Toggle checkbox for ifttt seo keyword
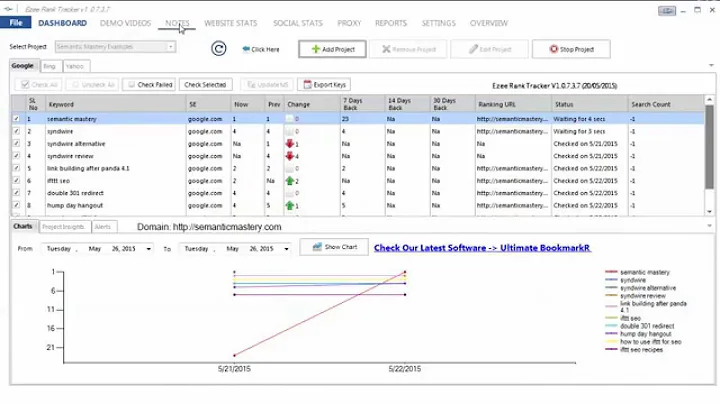 click(17, 181)
